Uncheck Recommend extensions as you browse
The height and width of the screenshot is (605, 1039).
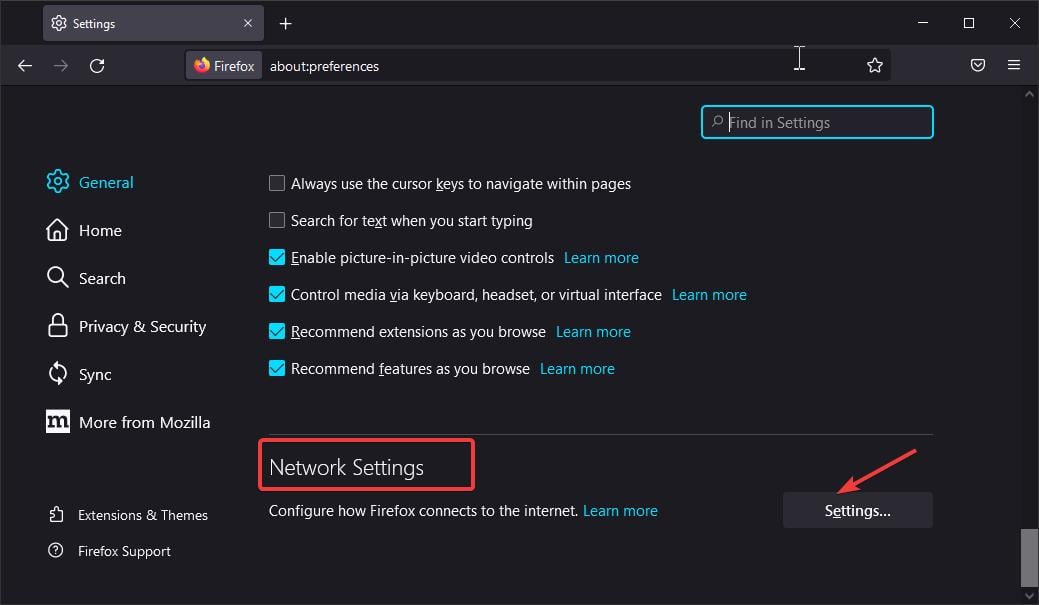pos(277,332)
